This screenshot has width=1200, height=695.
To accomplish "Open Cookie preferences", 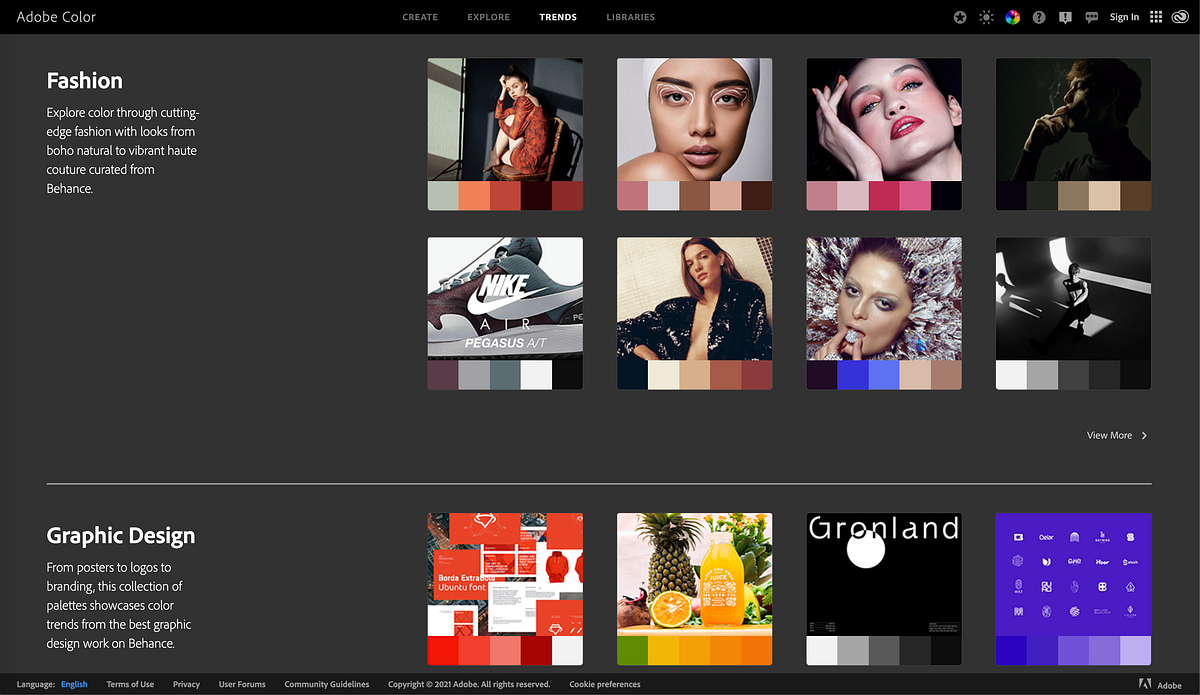I will point(604,684).
